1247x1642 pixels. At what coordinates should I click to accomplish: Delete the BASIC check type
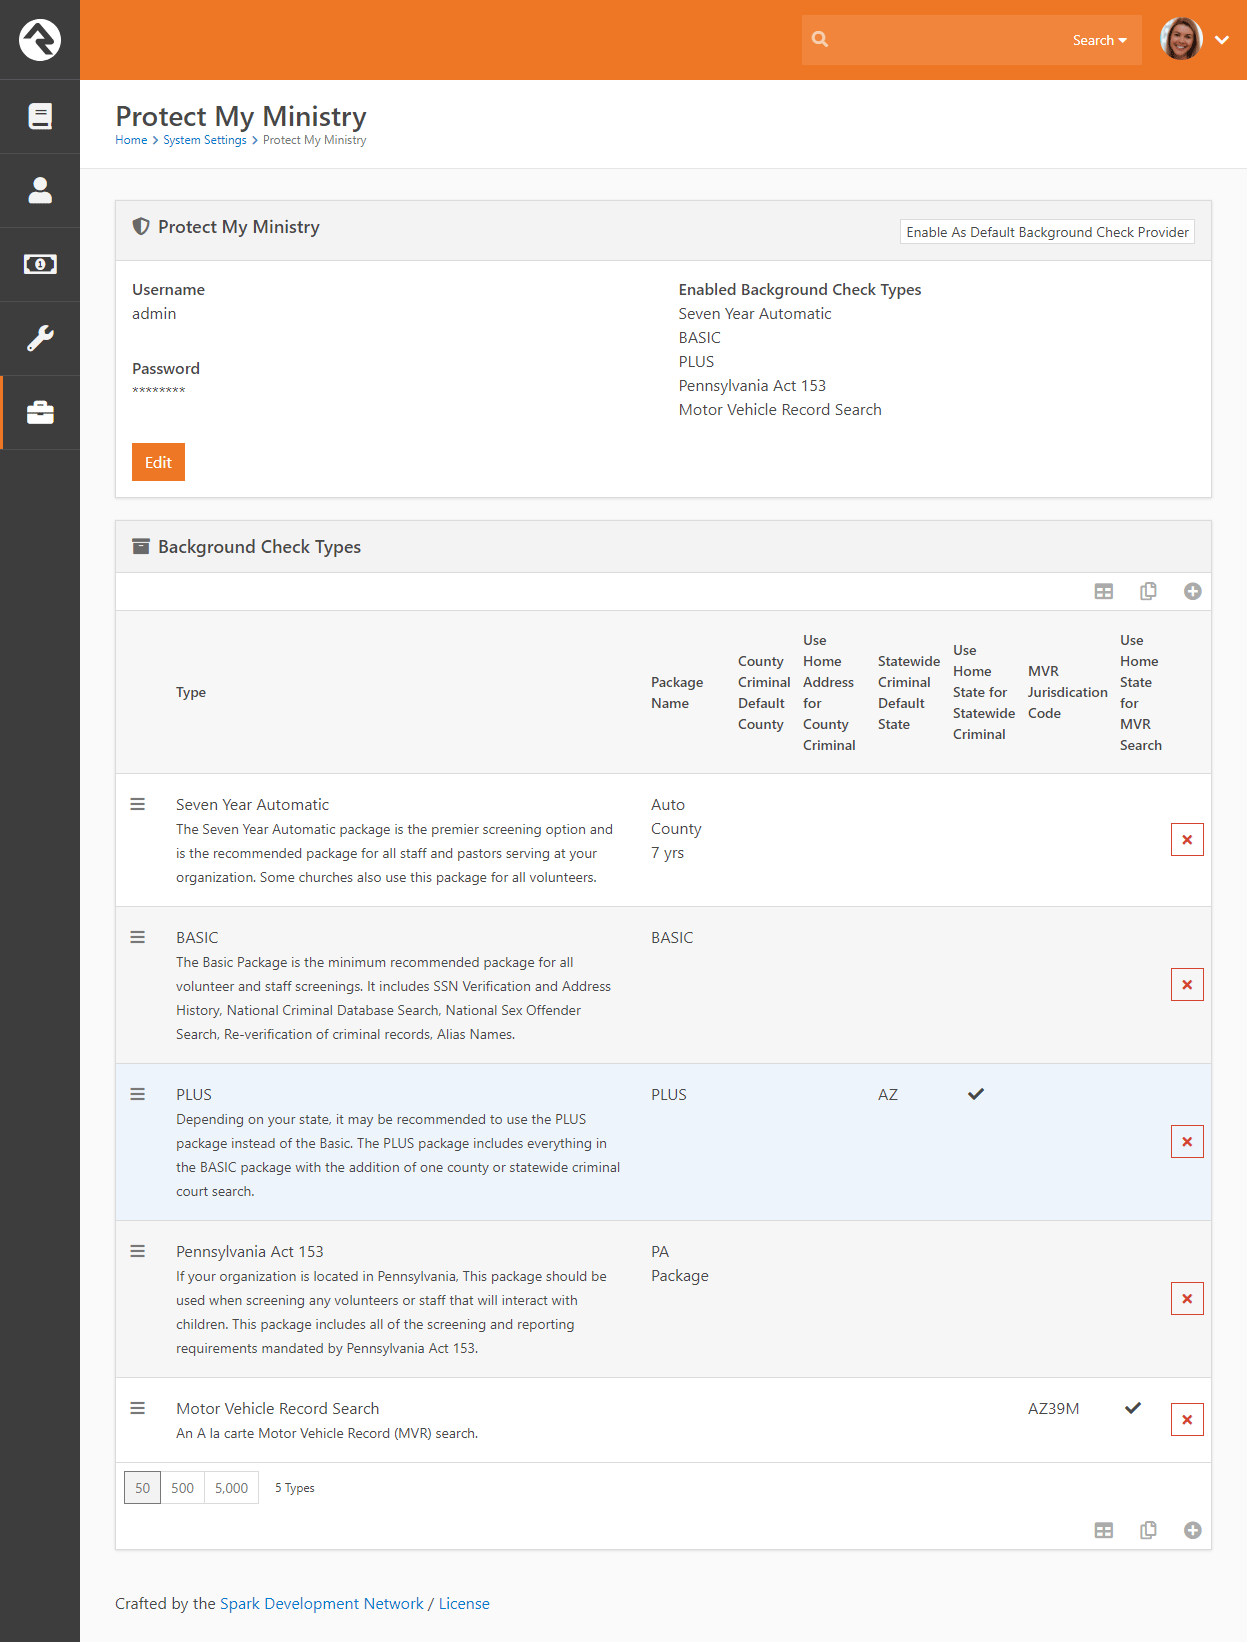1187,985
